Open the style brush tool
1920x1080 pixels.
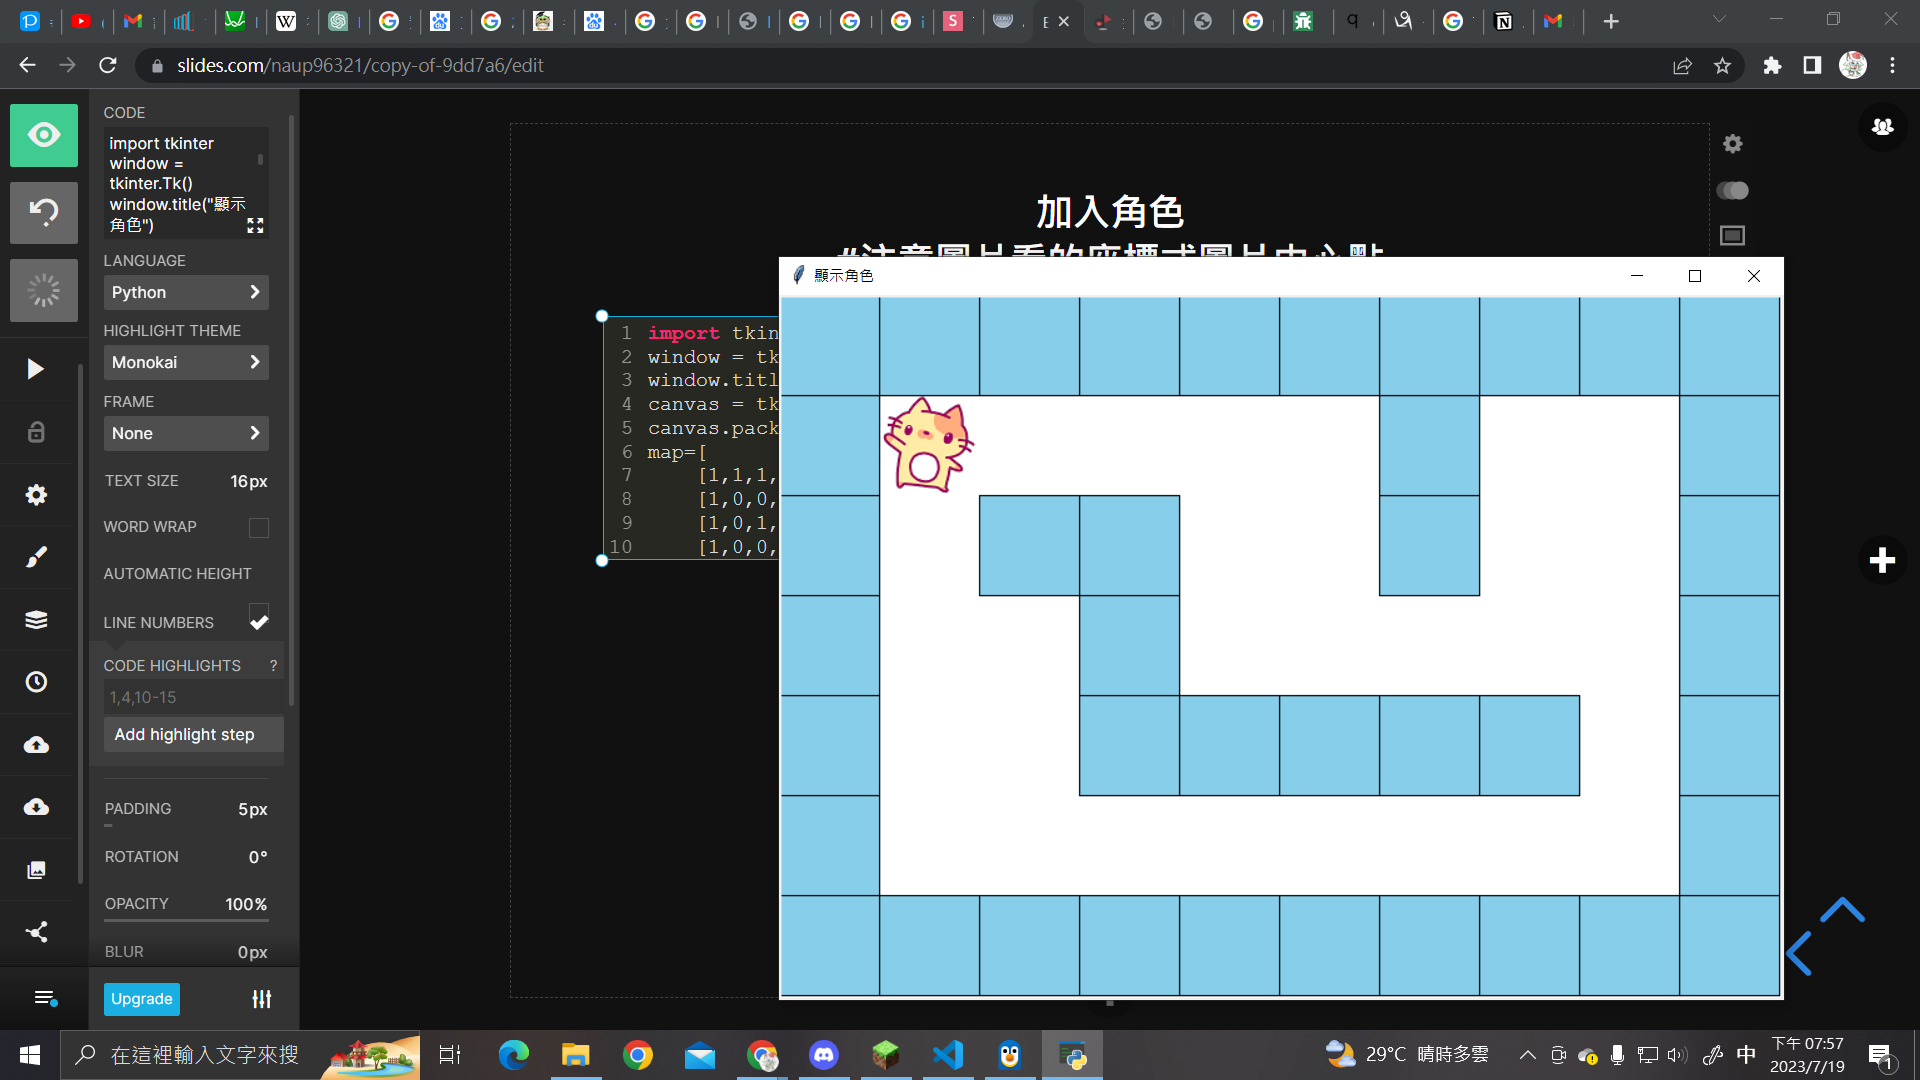pyautogui.click(x=36, y=557)
